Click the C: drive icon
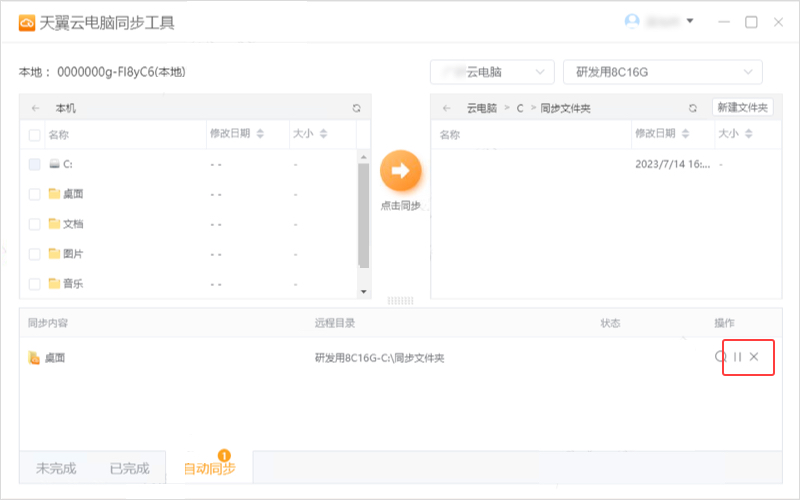The height and width of the screenshot is (500, 800). 55,164
